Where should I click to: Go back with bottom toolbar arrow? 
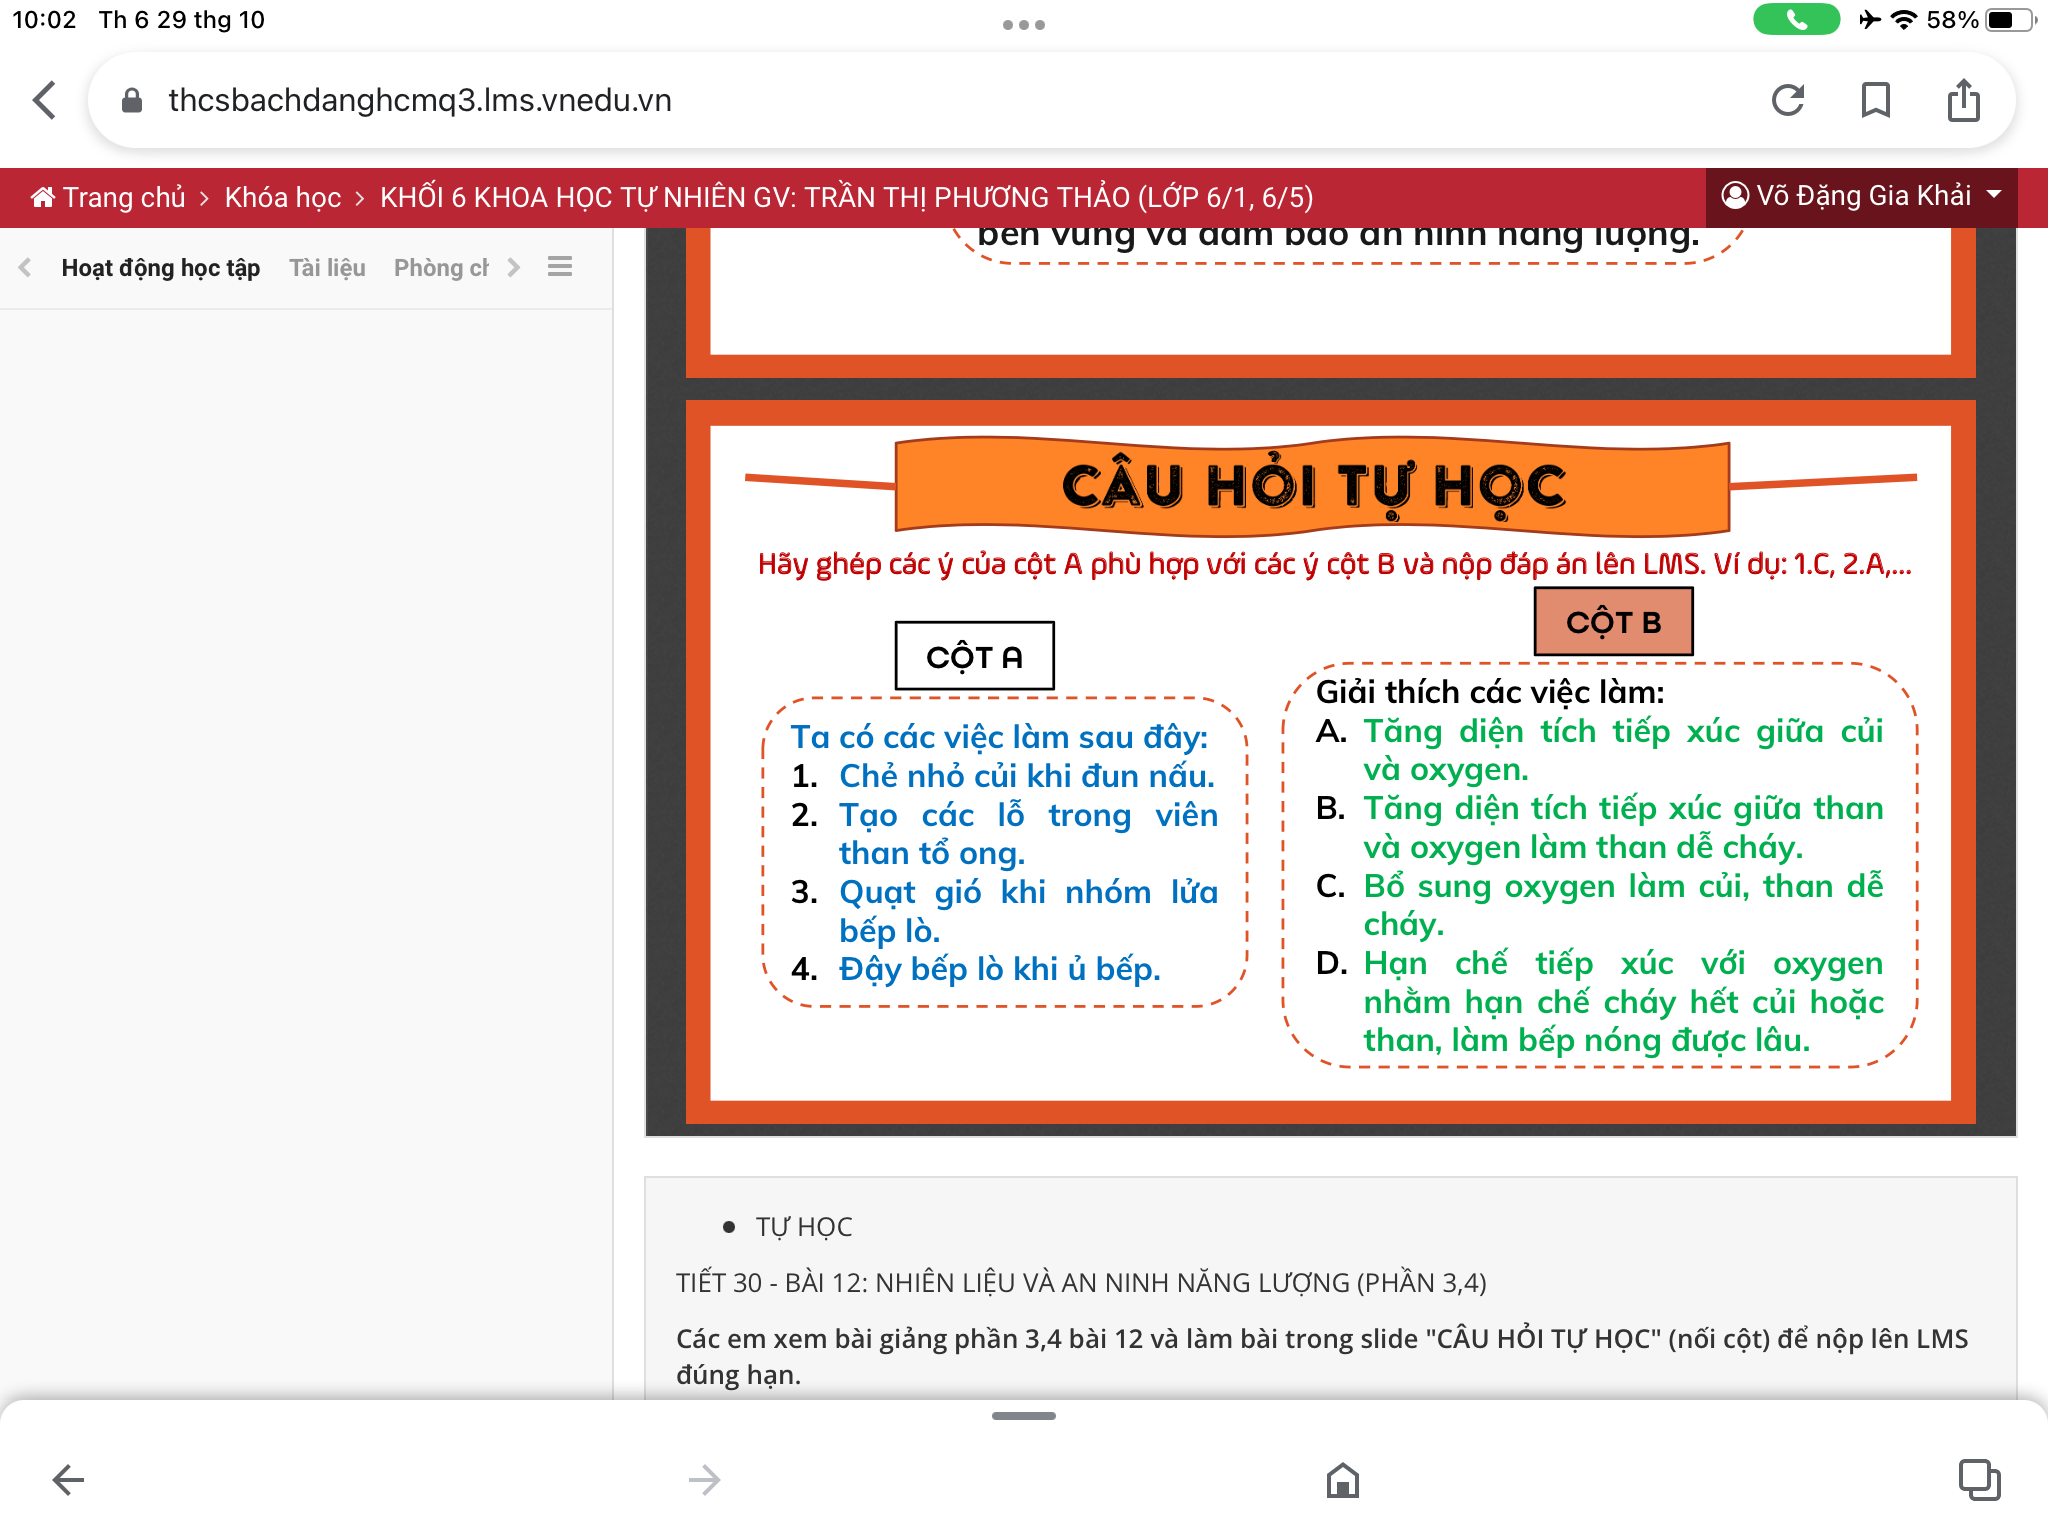pos(68,1480)
